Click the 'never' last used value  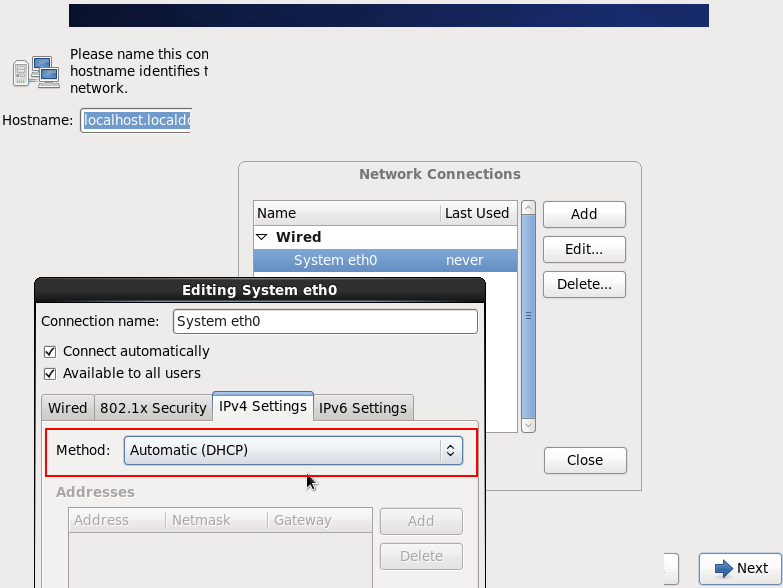tap(464, 261)
